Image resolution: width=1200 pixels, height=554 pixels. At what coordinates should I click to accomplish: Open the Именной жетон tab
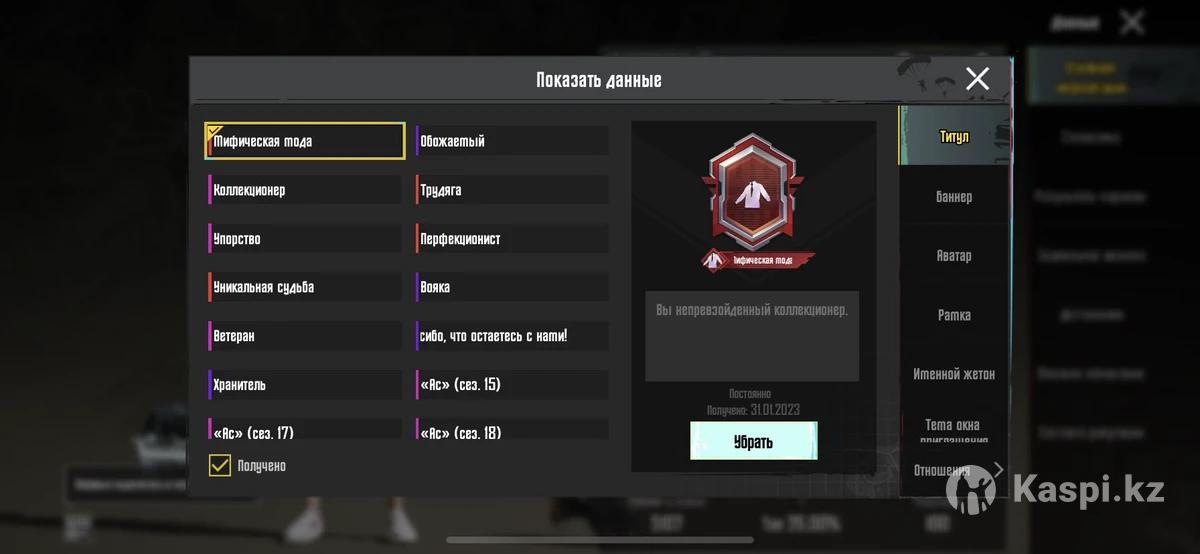coord(954,374)
